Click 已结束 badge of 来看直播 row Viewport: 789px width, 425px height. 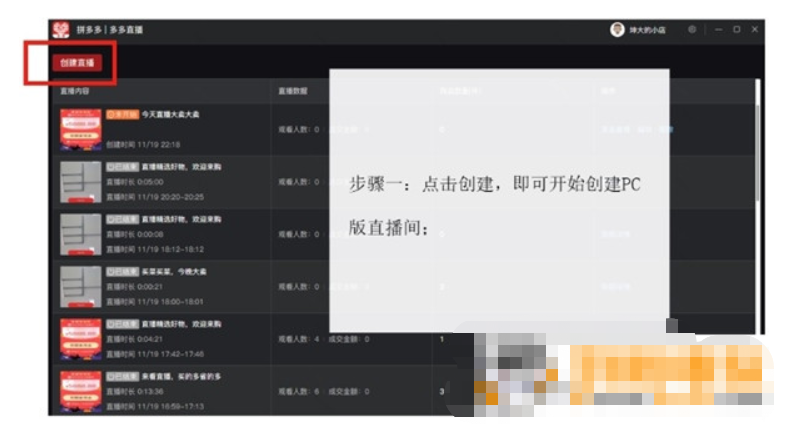(122, 376)
